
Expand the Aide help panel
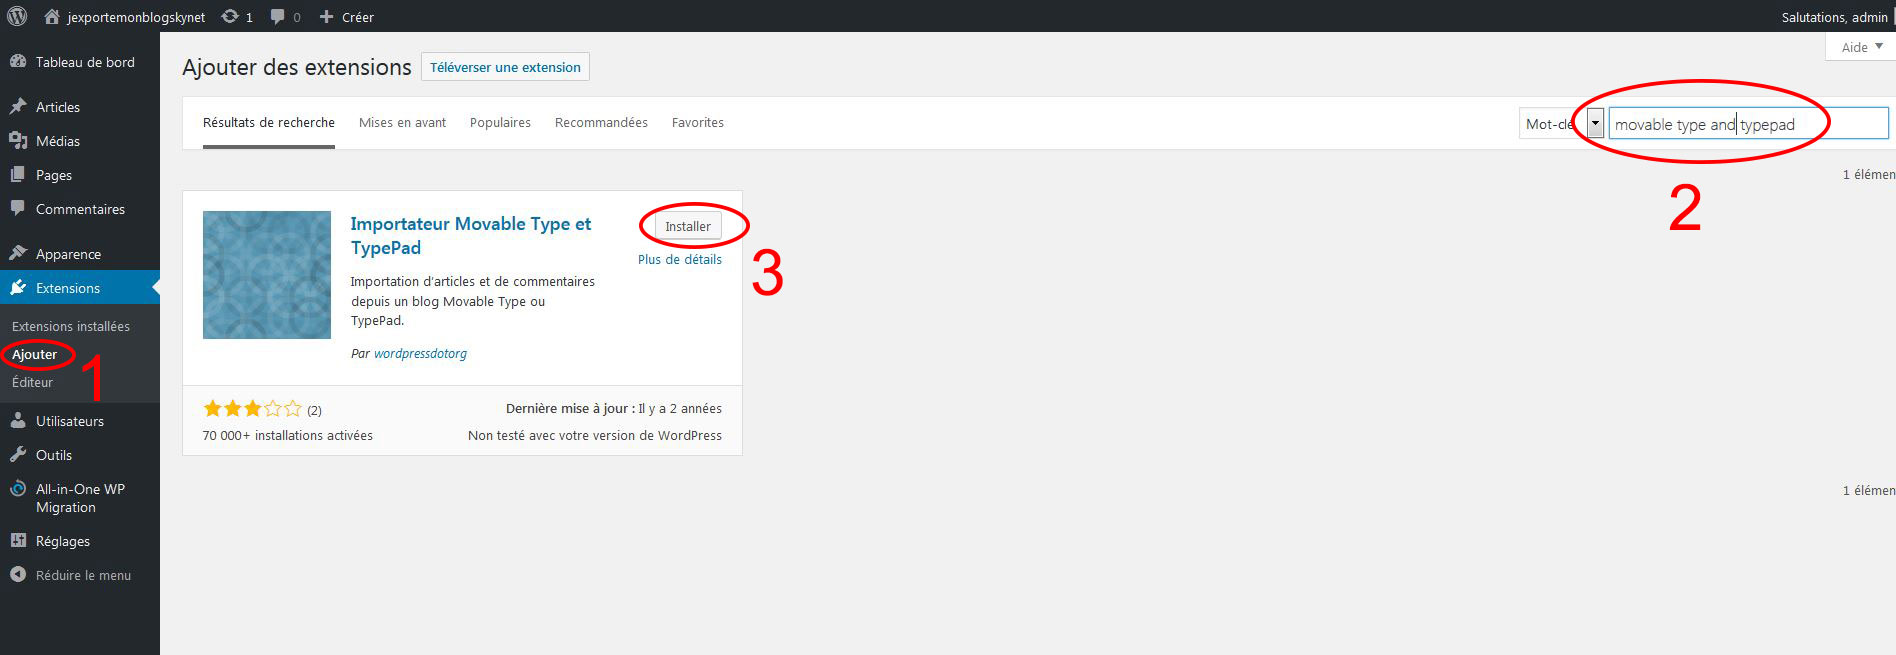click(1861, 47)
